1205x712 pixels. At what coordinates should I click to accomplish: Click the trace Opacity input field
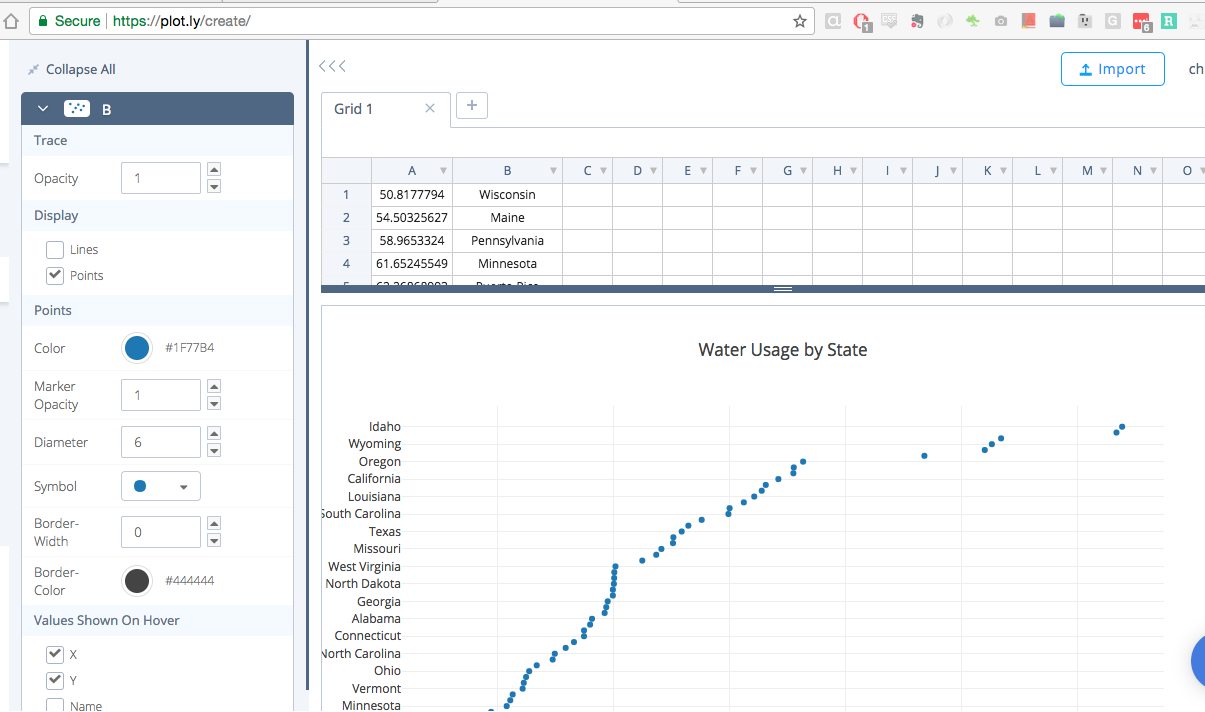(x=161, y=178)
